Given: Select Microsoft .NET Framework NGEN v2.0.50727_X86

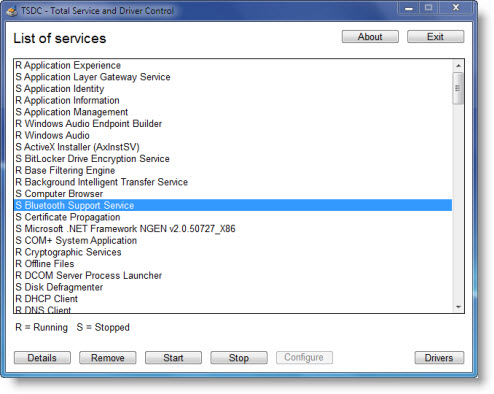Looking at the screenshot, I should click(x=233, y=229).
